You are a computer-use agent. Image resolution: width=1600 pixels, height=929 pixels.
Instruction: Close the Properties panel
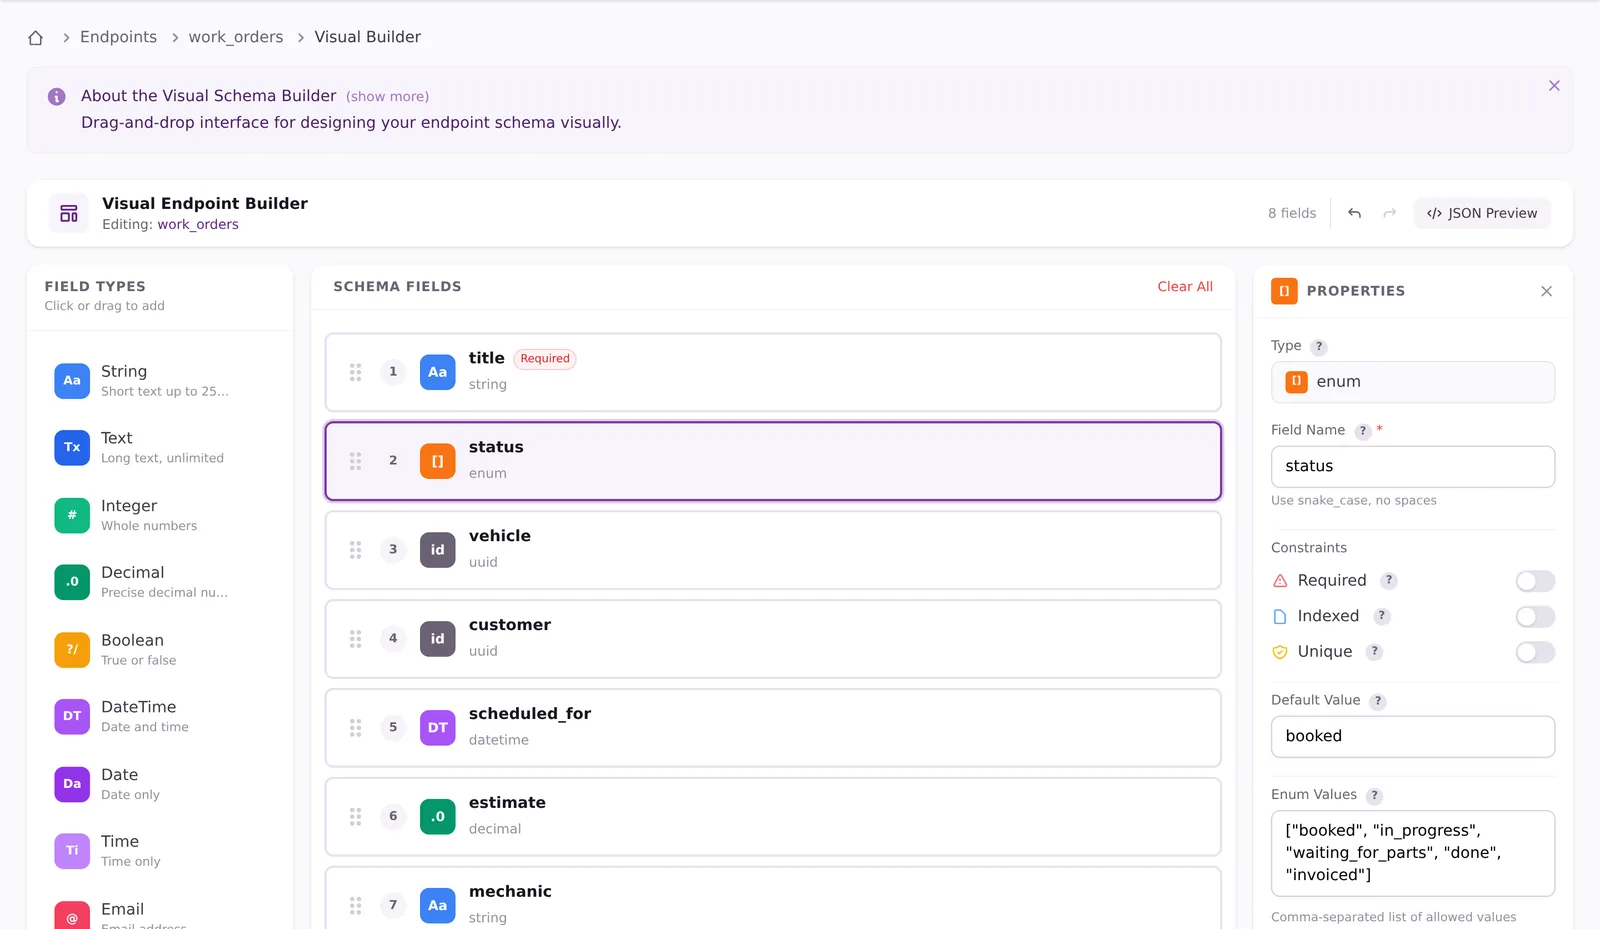click(1546, 291)
